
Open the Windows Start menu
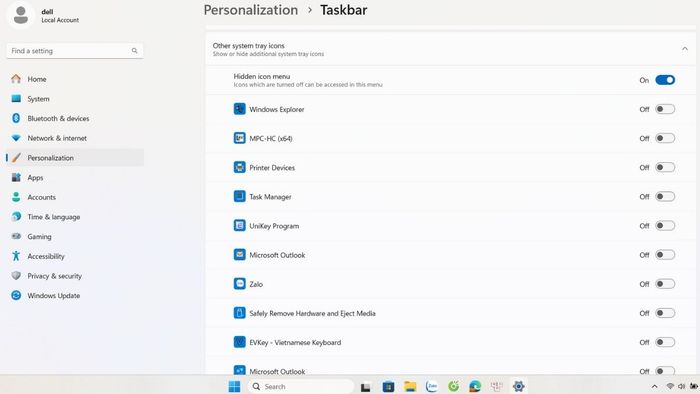click(234, 386)
